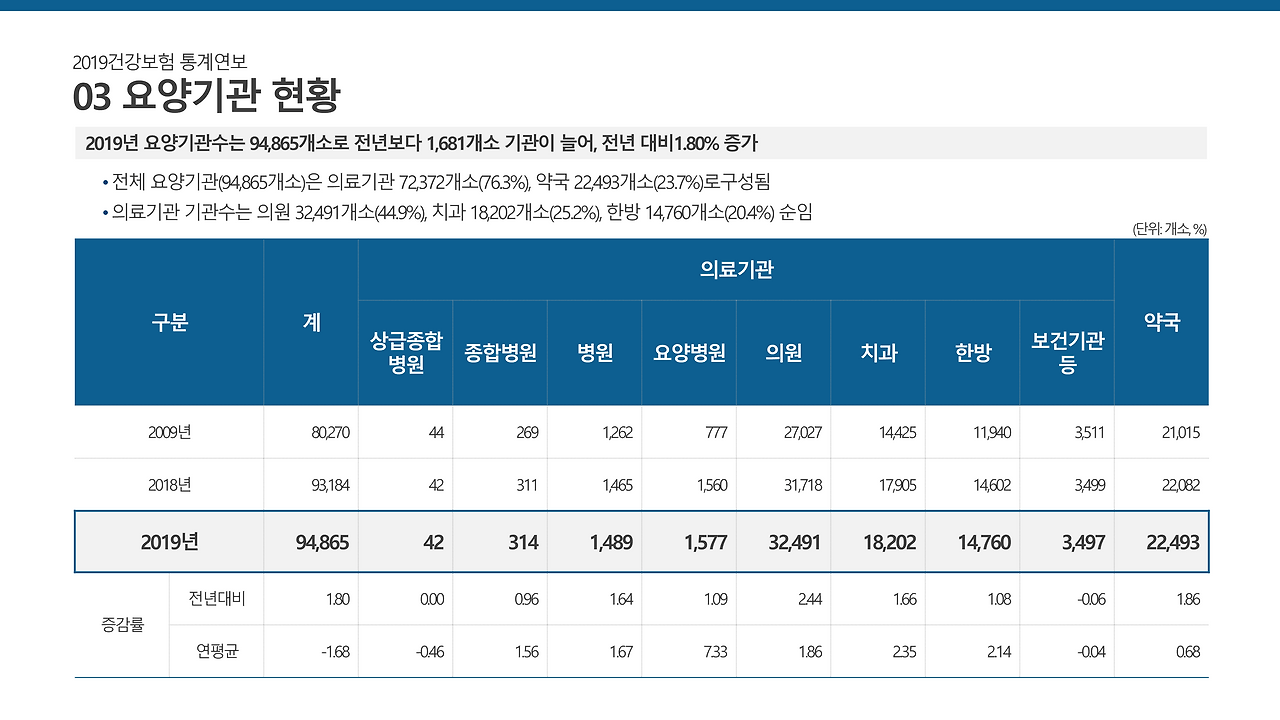Image resolution: width=1280 pixels, height=720 pixels.
Task: Click 전년대비 의원 rate 2.44
Action: tap(810, 599)
